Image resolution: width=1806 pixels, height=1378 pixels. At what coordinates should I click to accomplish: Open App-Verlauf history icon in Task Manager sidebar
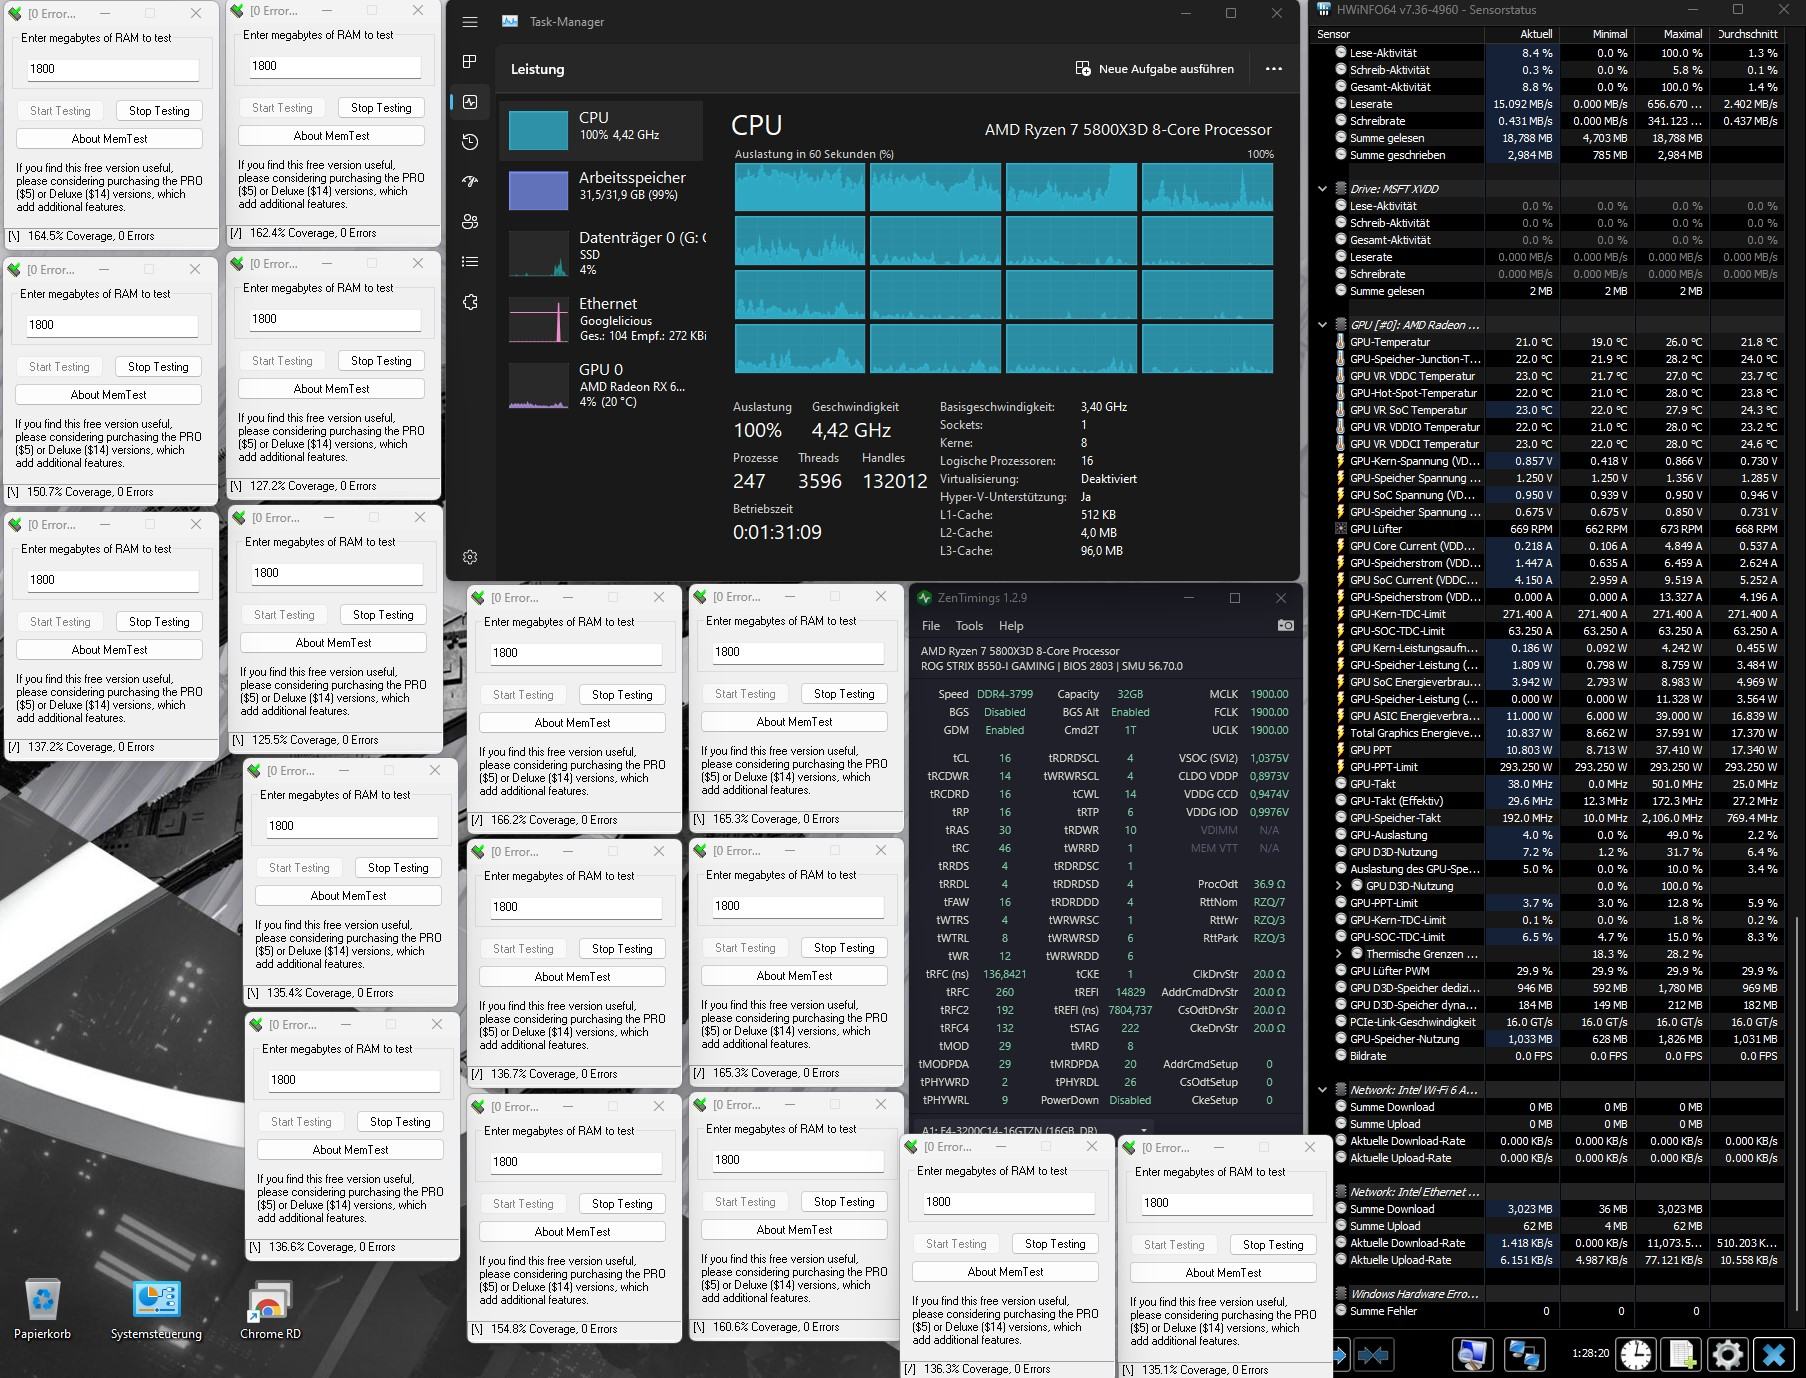point(470,142)
